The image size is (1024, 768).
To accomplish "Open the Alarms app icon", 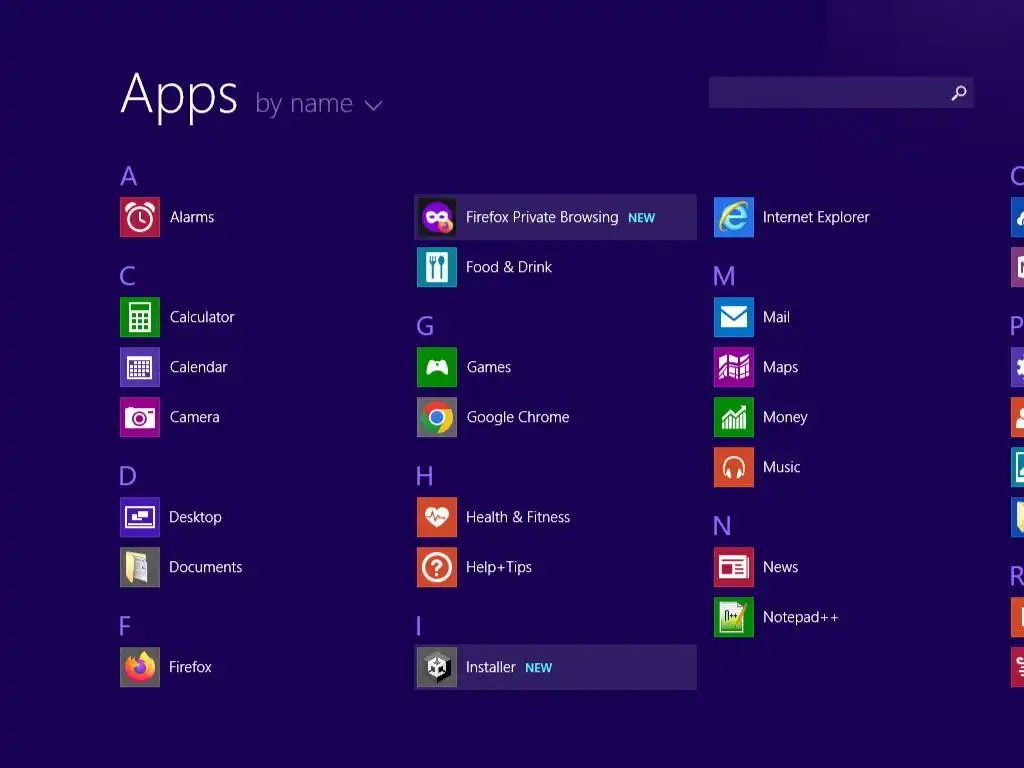I will click(x=140, y=217).
